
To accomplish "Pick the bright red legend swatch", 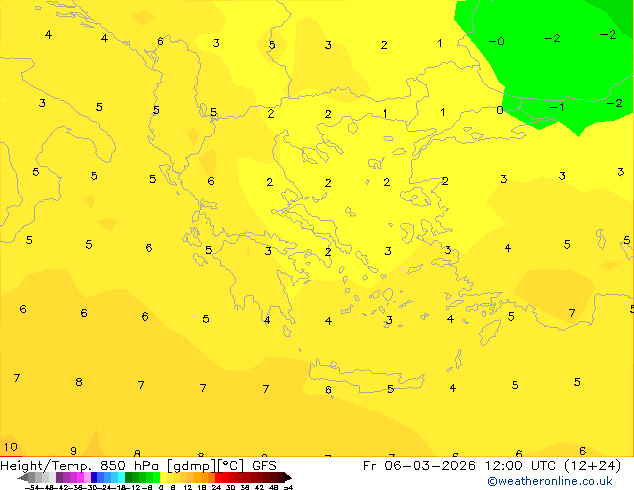I will coord(218,478).
